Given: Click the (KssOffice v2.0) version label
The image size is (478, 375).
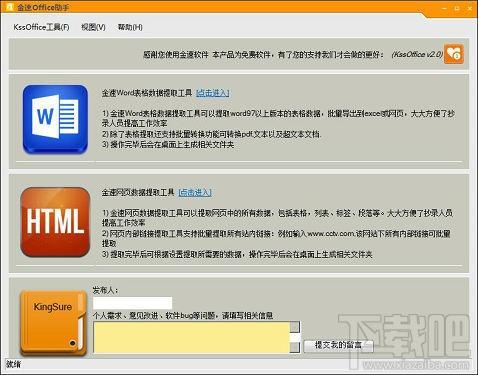Looking at the screenshot, I should (417, 54).
